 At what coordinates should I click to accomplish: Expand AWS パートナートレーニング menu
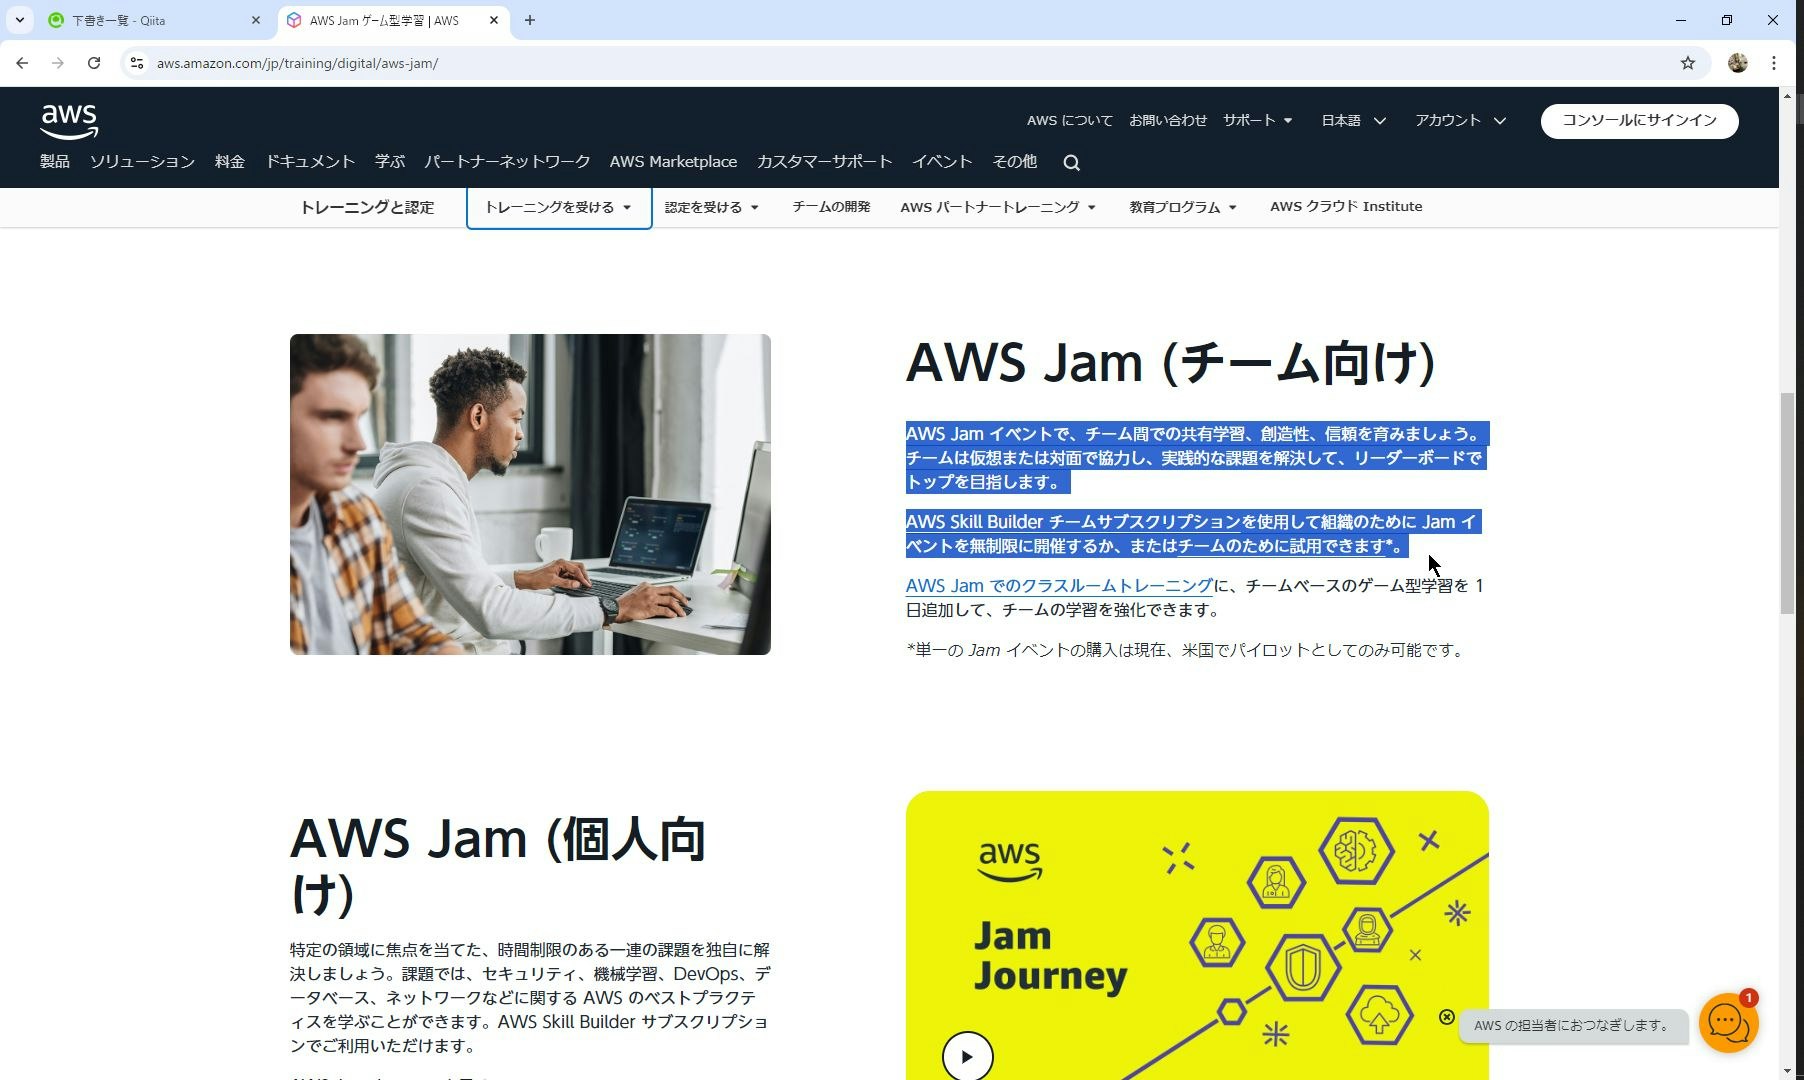tap(998, 207)
